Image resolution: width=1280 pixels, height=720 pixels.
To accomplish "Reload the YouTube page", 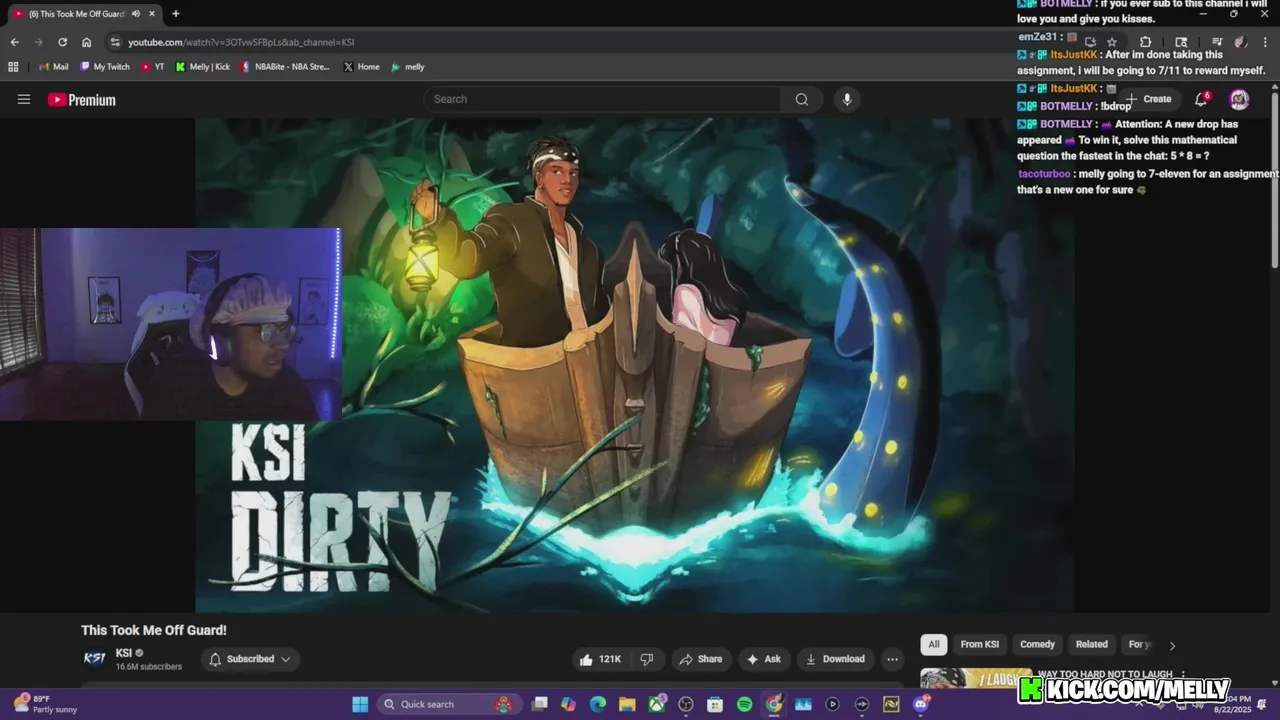I will [62, 42].
